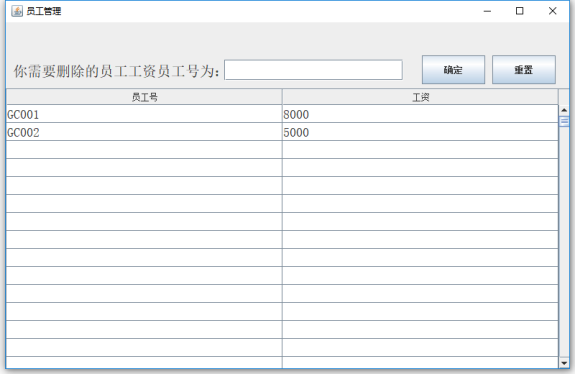Click the vertical scrollbar thumb

564,121
